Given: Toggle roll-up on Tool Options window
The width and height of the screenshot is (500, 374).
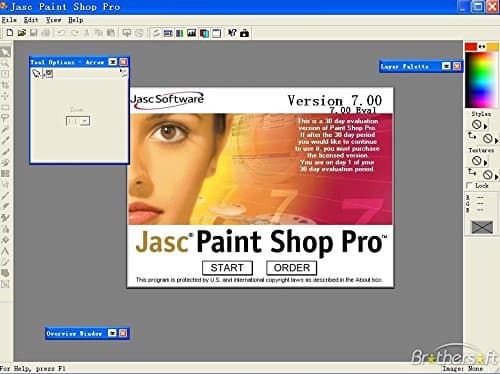Looking at the screenshot, I should pos(113,62).
